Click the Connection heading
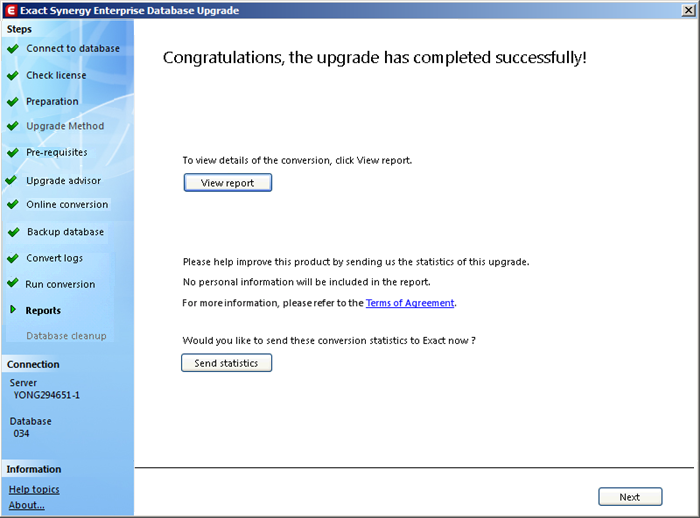This screenshot has width=700, height=518. 33,364
